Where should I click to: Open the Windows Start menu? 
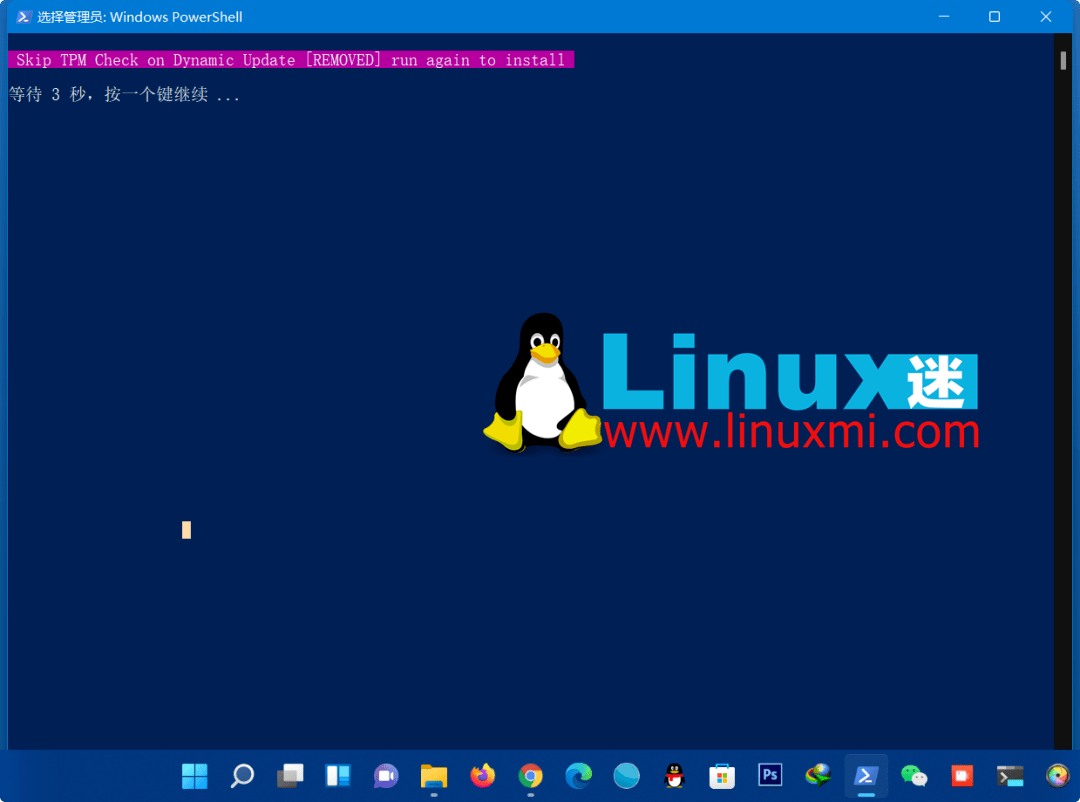[x=194, y=776]
